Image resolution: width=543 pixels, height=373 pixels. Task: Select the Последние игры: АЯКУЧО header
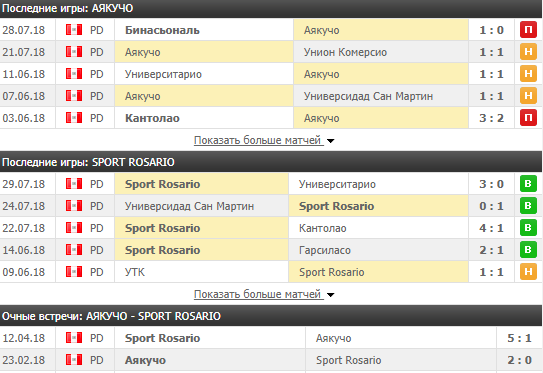click(271, 9)
